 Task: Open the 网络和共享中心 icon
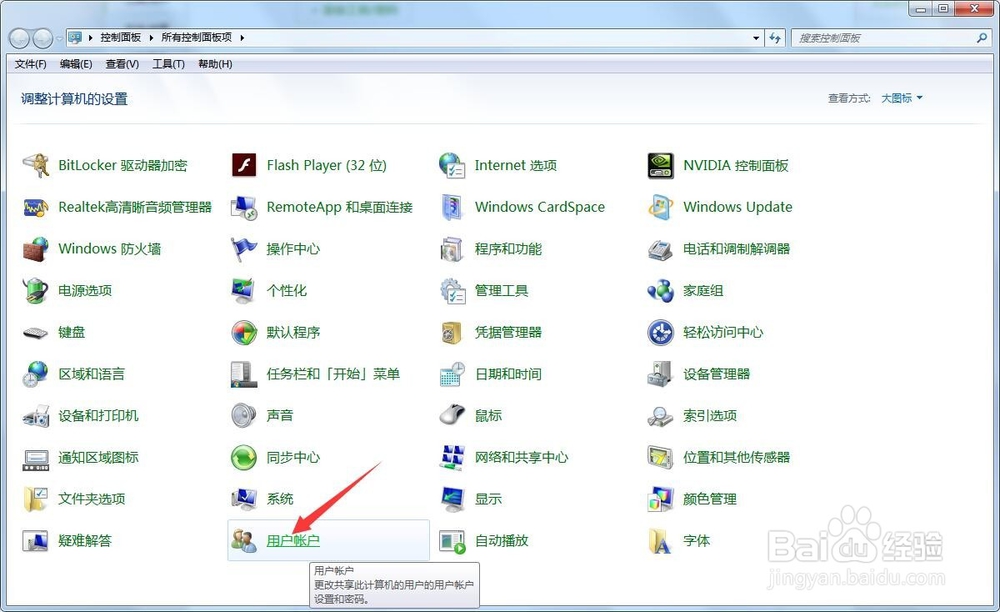click(452, 458)
